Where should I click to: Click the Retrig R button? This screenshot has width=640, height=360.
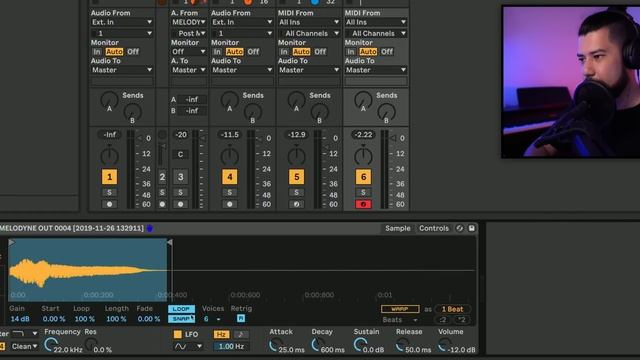tap(241, 318)
